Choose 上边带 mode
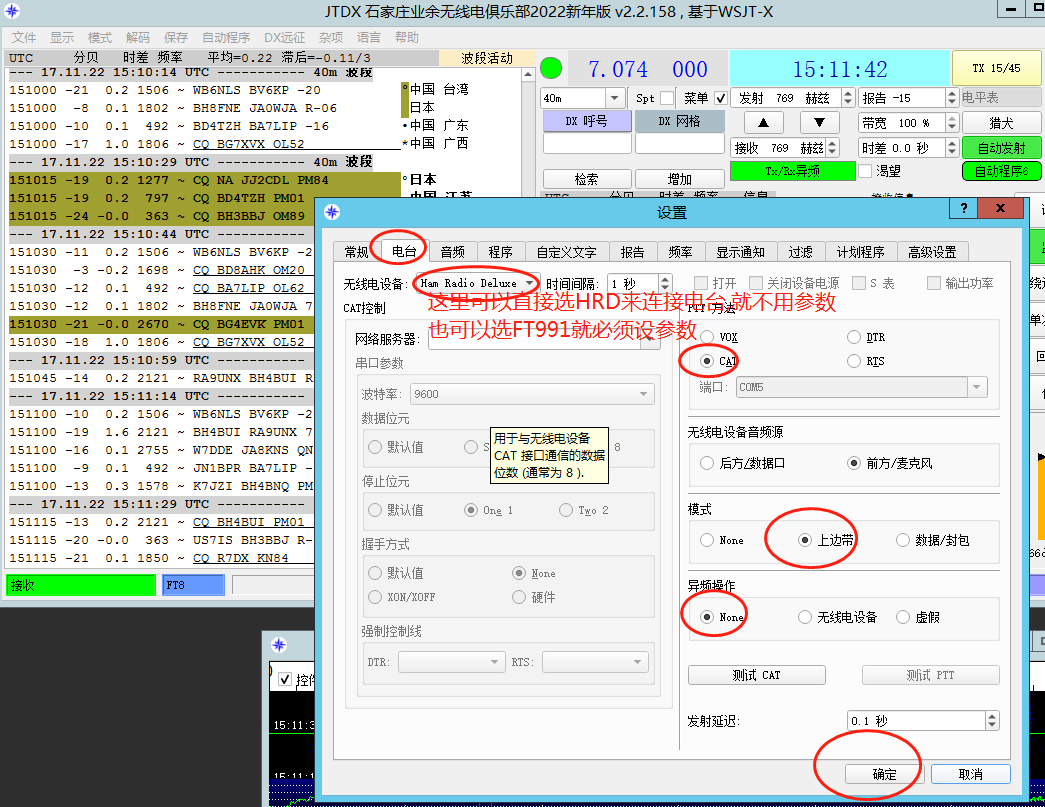This screenshot has width=1045, height=807. pos(805,540)
